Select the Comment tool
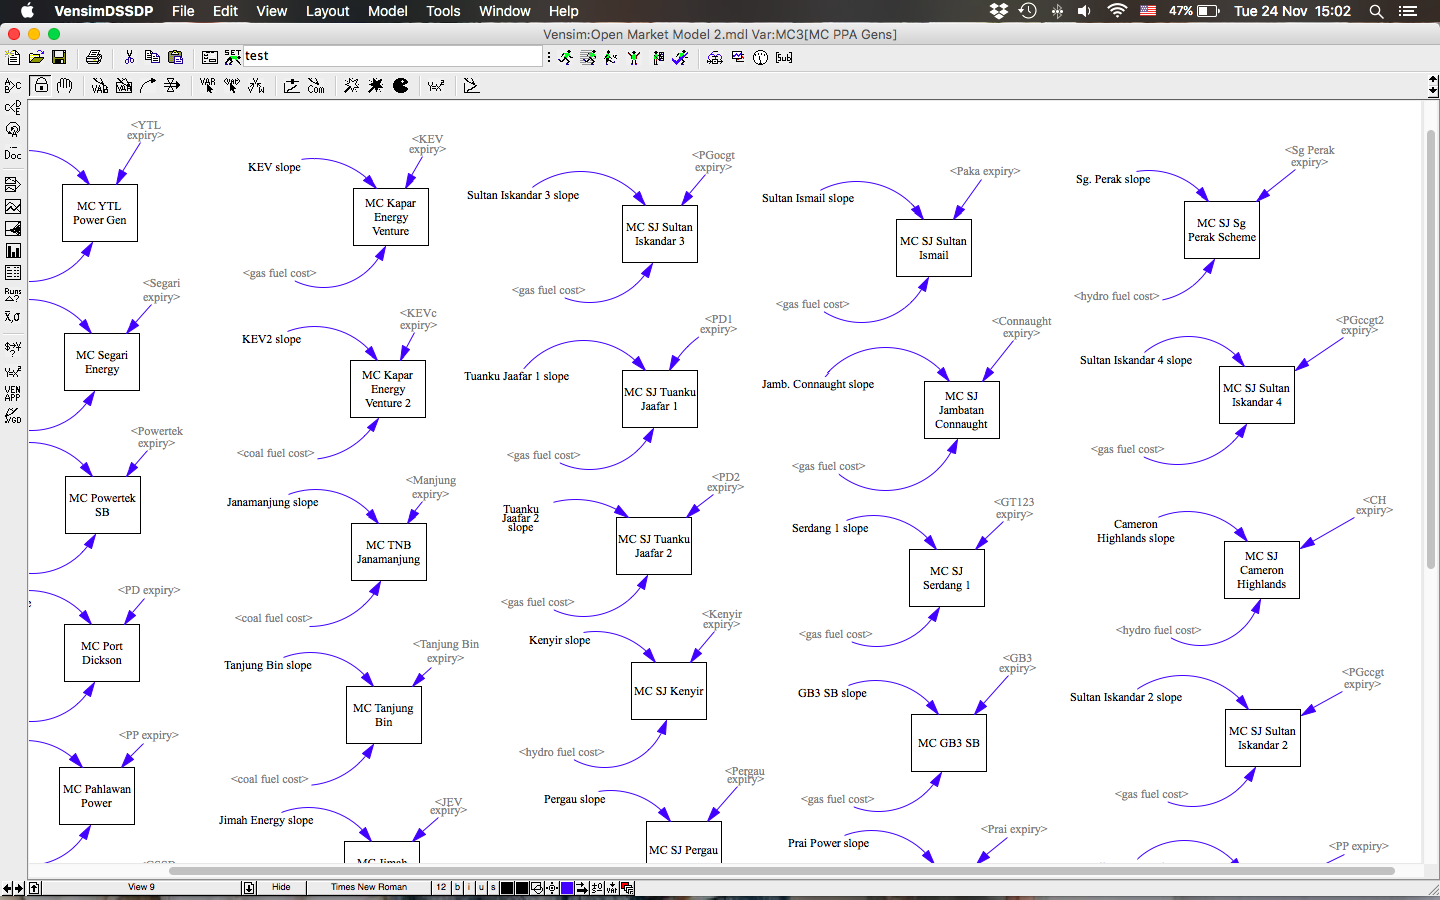 pos(316,86)
